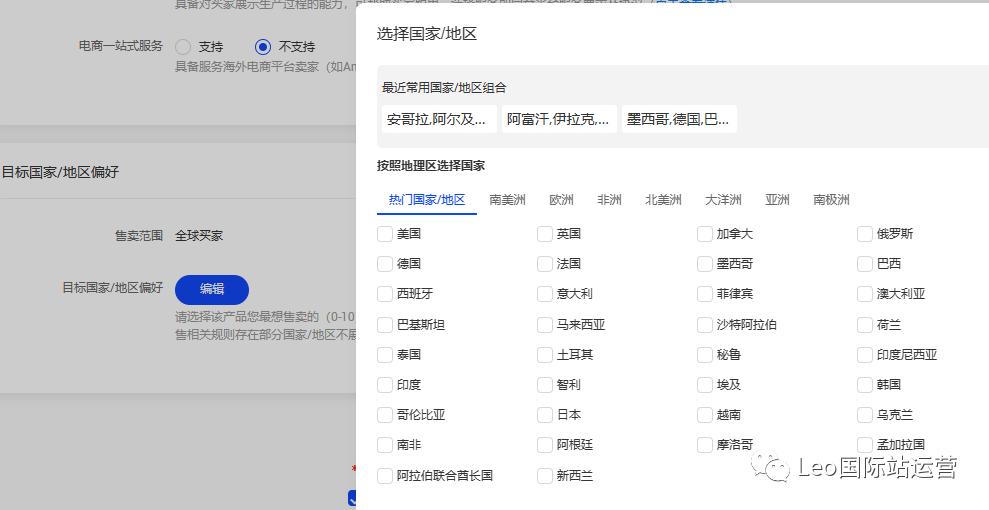Screen dimensions: 989x510
Task: Check the 英国 country checkbox
Action: [x=545, y=234]
